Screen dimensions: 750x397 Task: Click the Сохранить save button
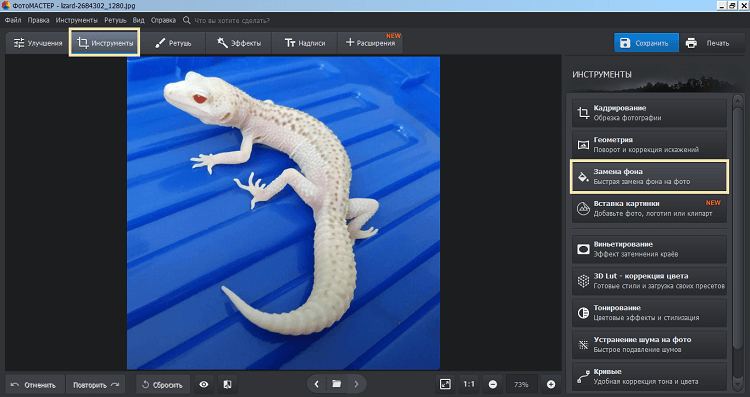pyautogui.click(x=646, y=43)
